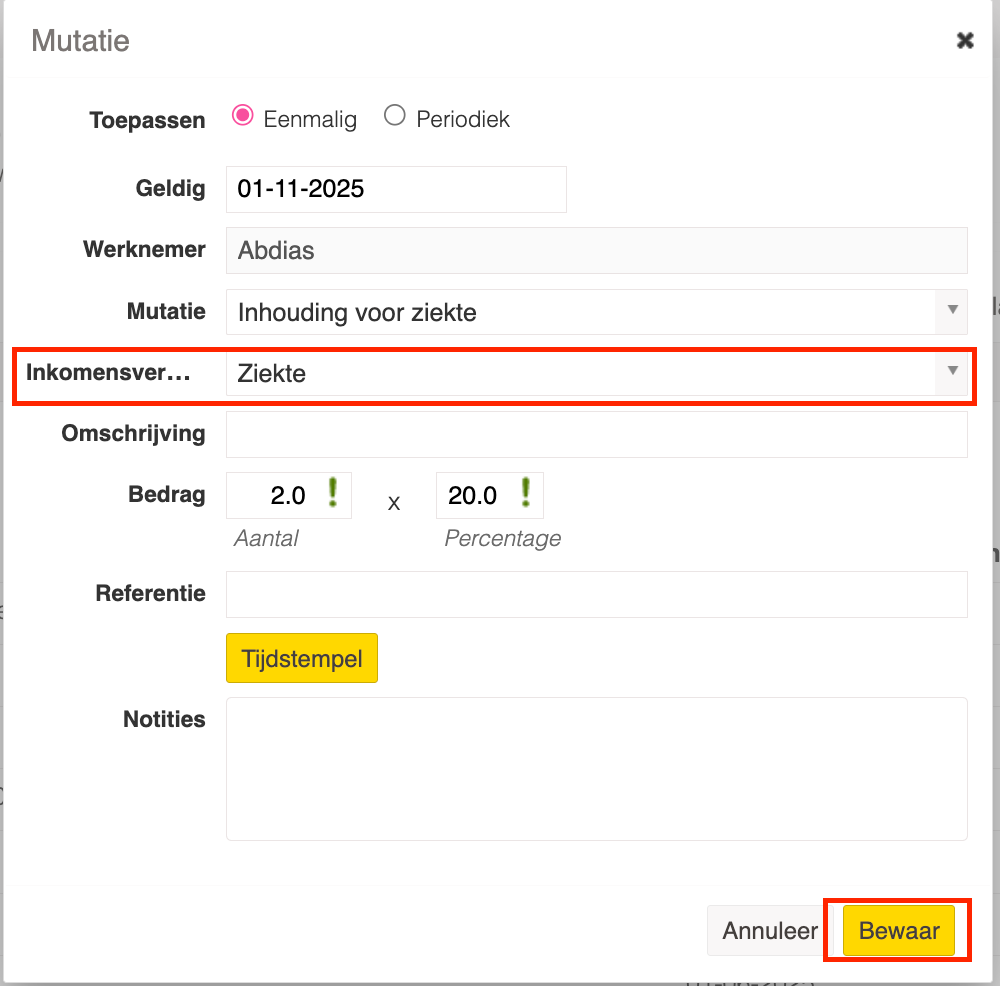Cancel with the Annuleer button
This screenshot has width=1000, height=986.
coord(770,931)
